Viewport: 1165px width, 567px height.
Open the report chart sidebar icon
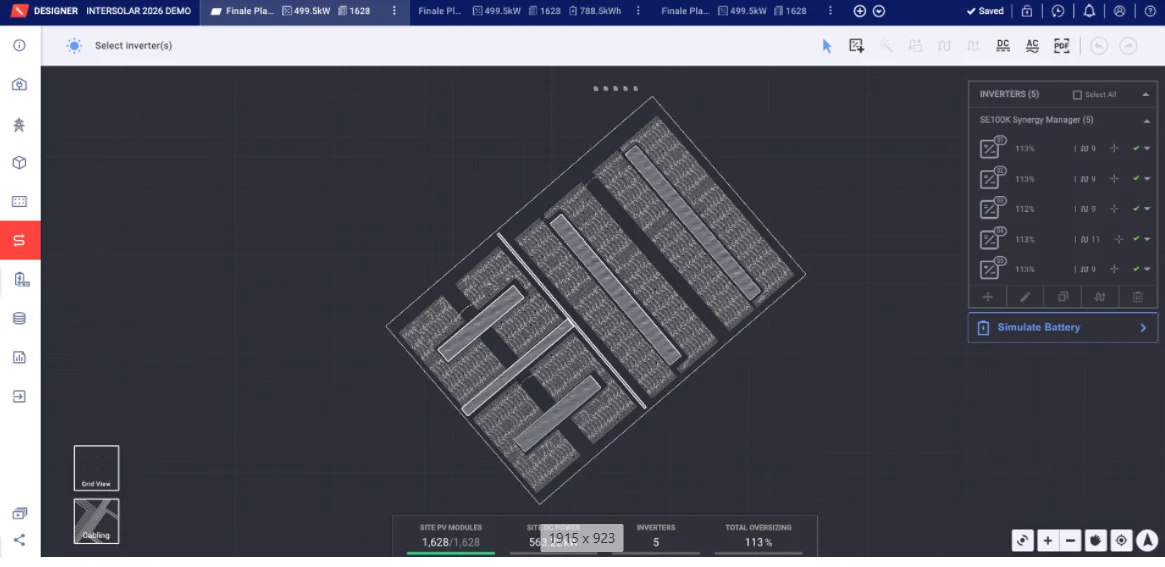click(x=19, y=357)
